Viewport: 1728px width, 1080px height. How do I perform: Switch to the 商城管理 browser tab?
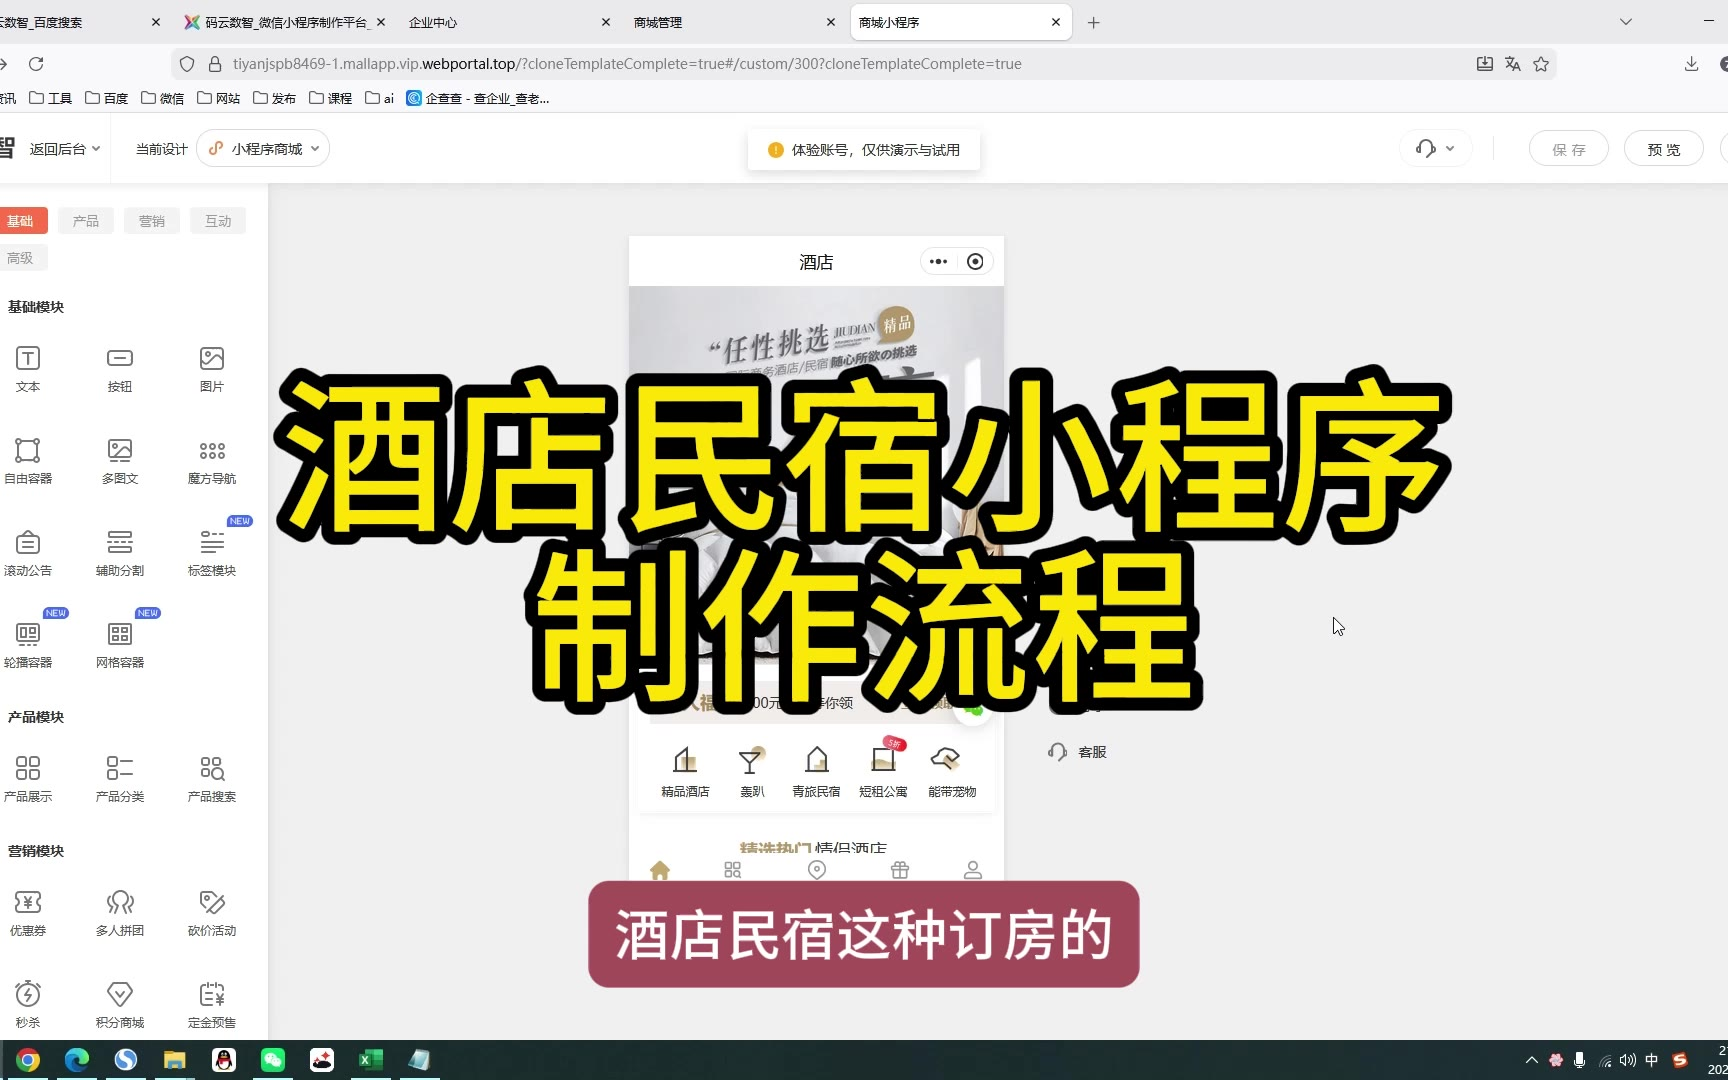(733, 22)
